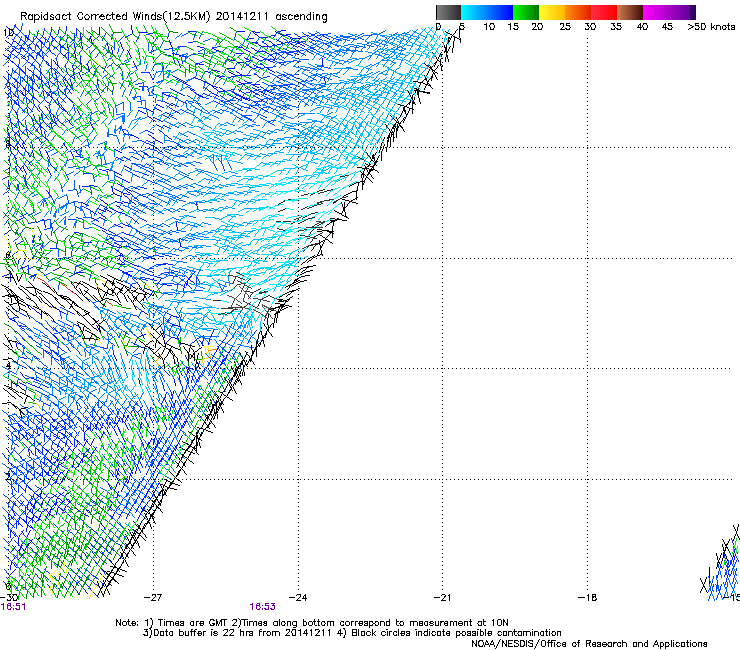Click the cyan 5-10 knots legend segment
This screenshot has height=650, width=740.
[474, 12]
